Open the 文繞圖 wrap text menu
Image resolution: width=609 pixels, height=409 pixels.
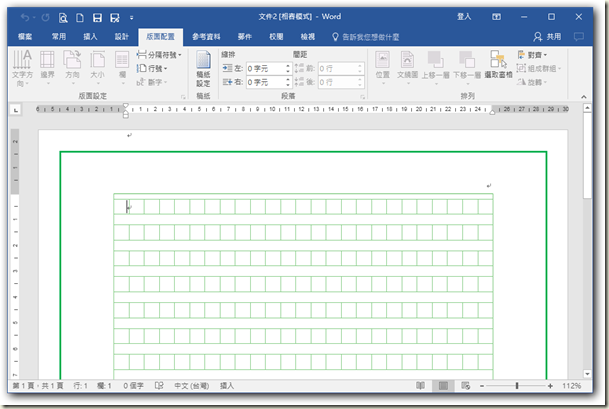point(407,68)
